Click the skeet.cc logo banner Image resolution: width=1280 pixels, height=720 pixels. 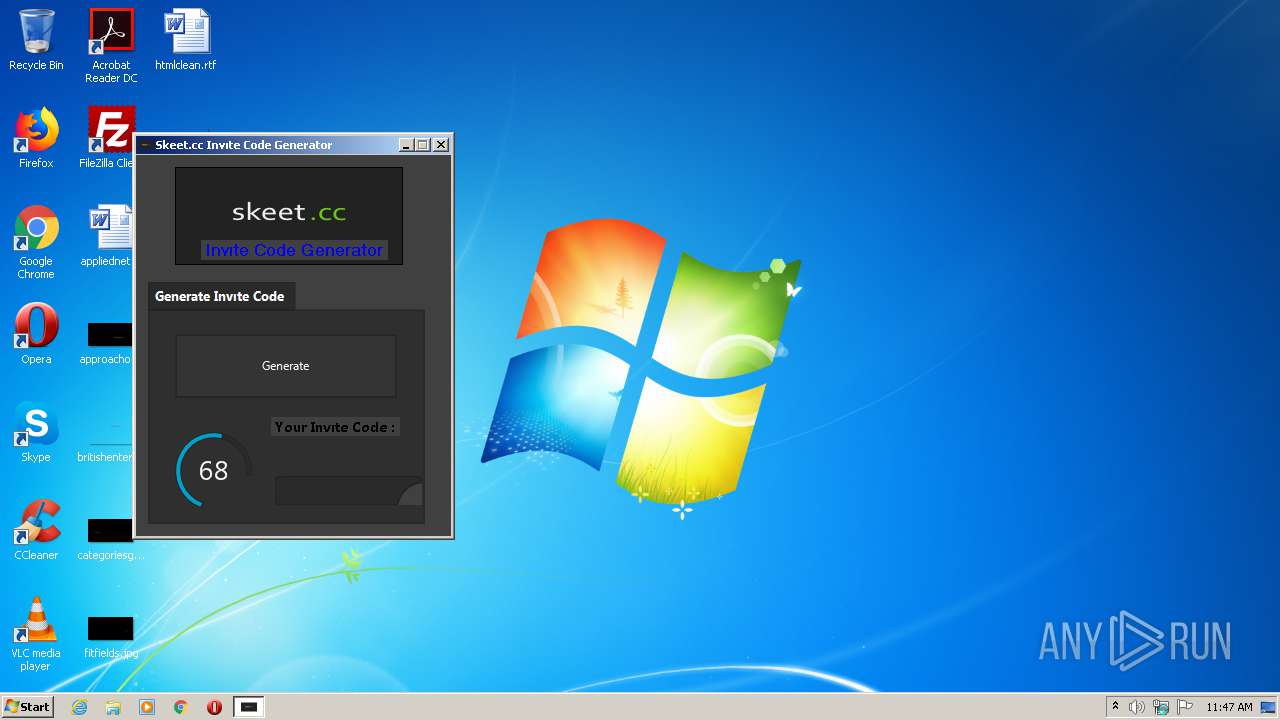click(x=289, y=216)
